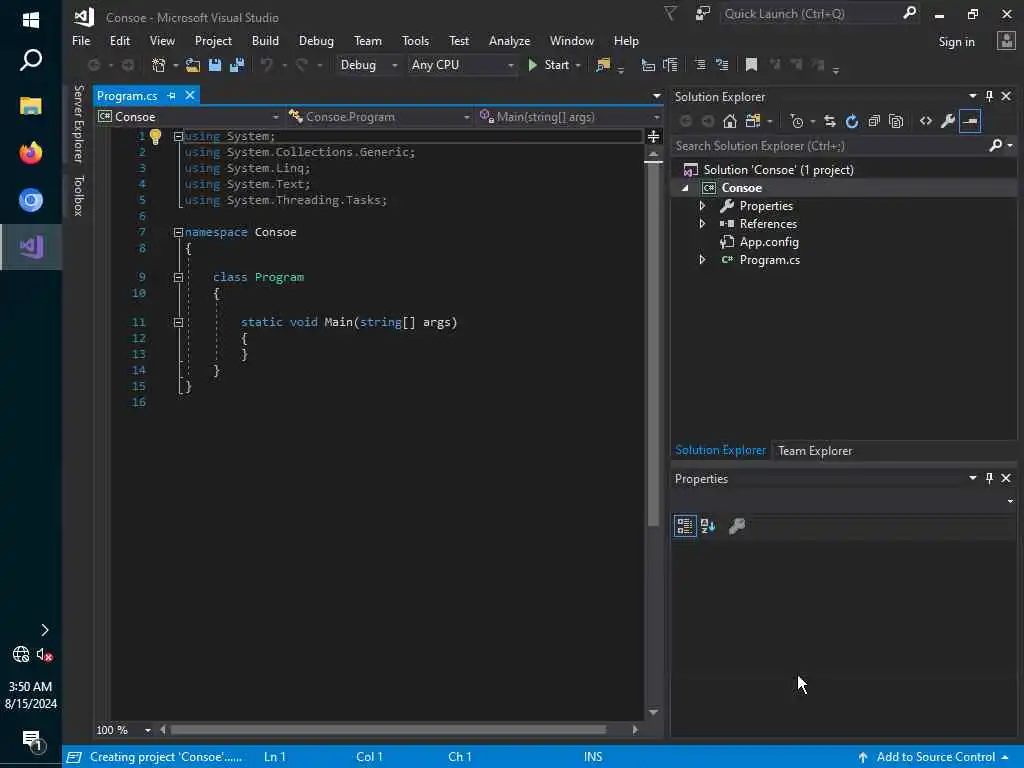Toggle Show All Files in Solution Explorer
Image resolution: width=1024 pixels, height=768 pixels.
896,121
